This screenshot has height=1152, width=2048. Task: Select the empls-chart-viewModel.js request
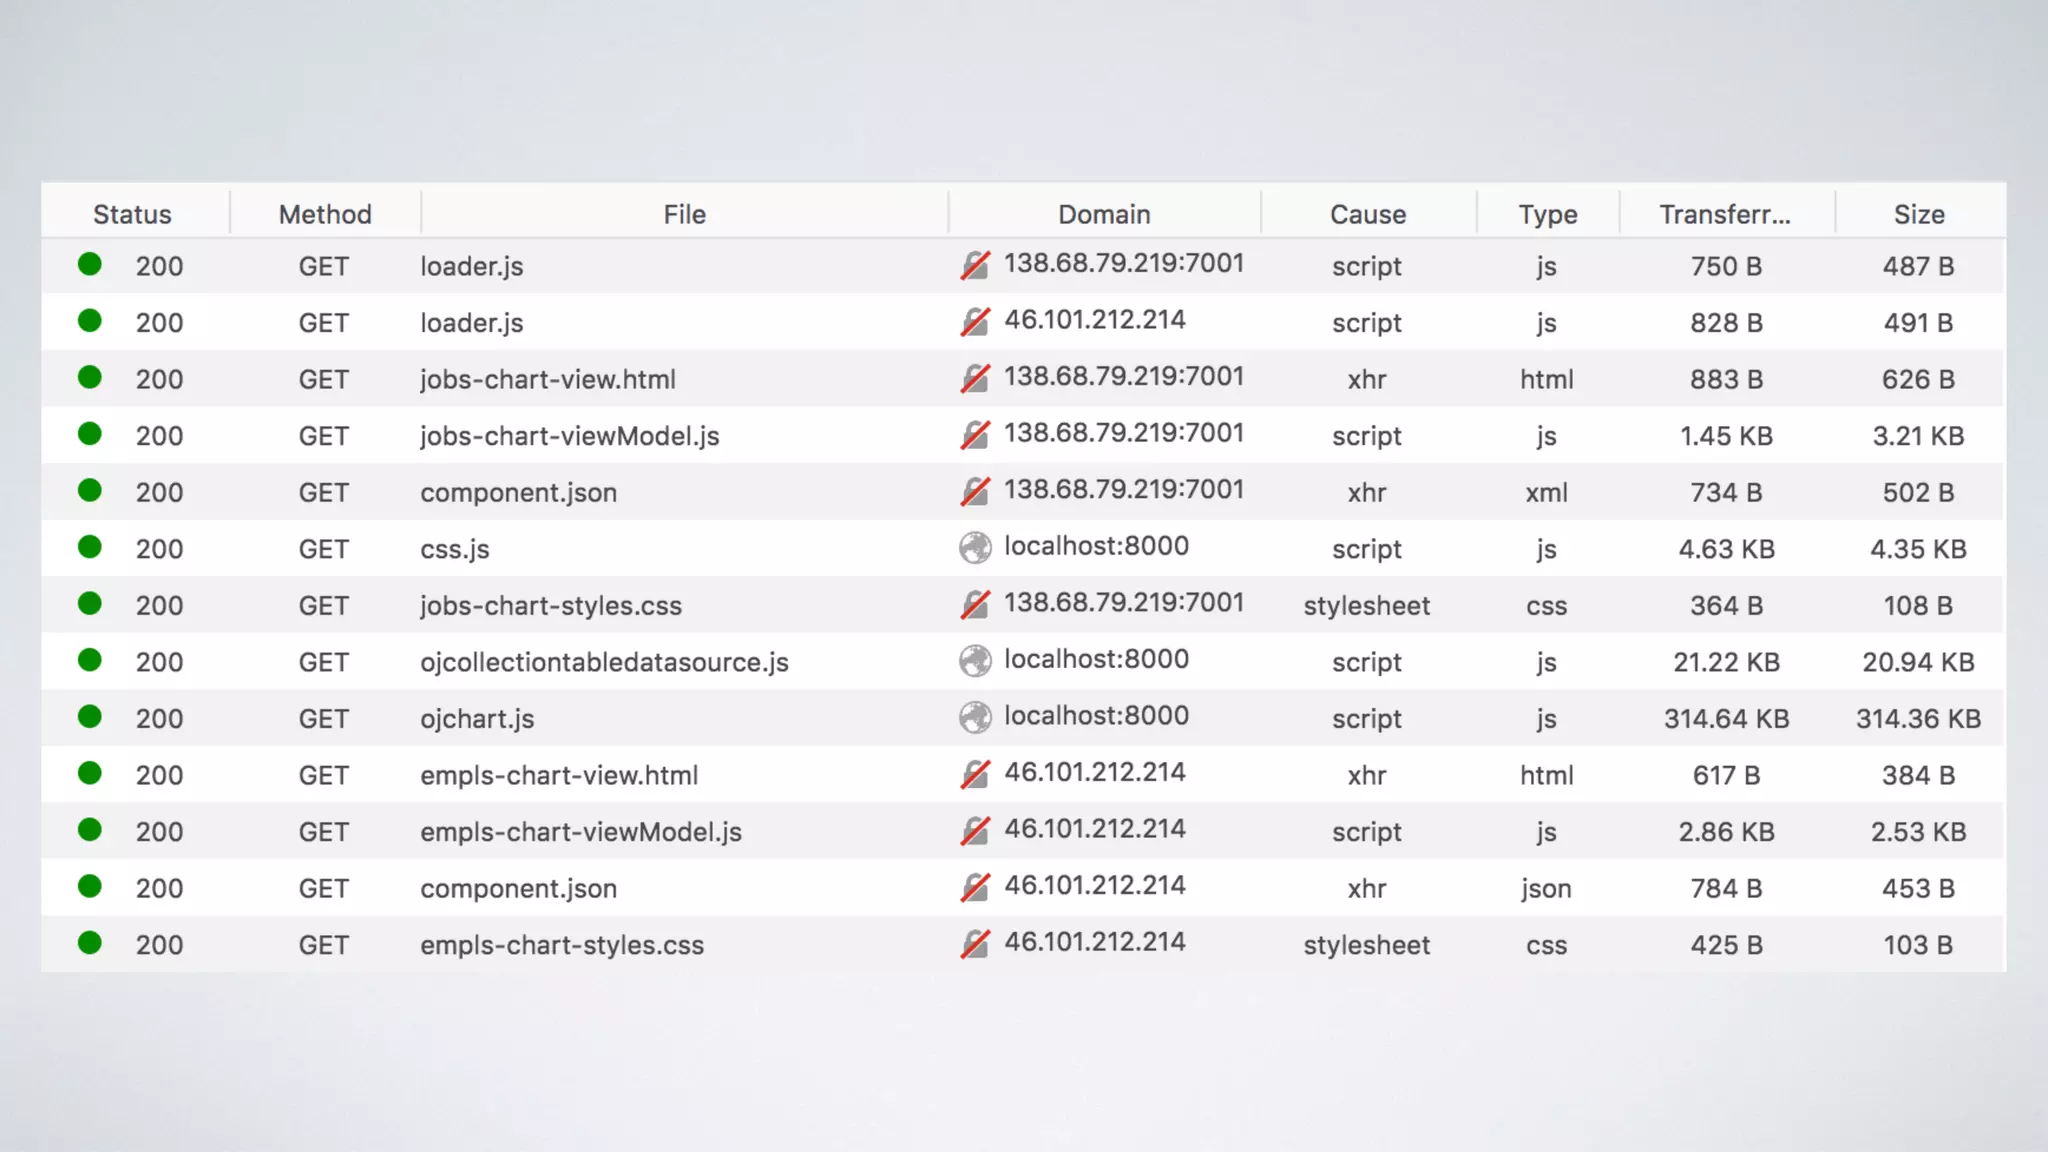pos(580,832)
